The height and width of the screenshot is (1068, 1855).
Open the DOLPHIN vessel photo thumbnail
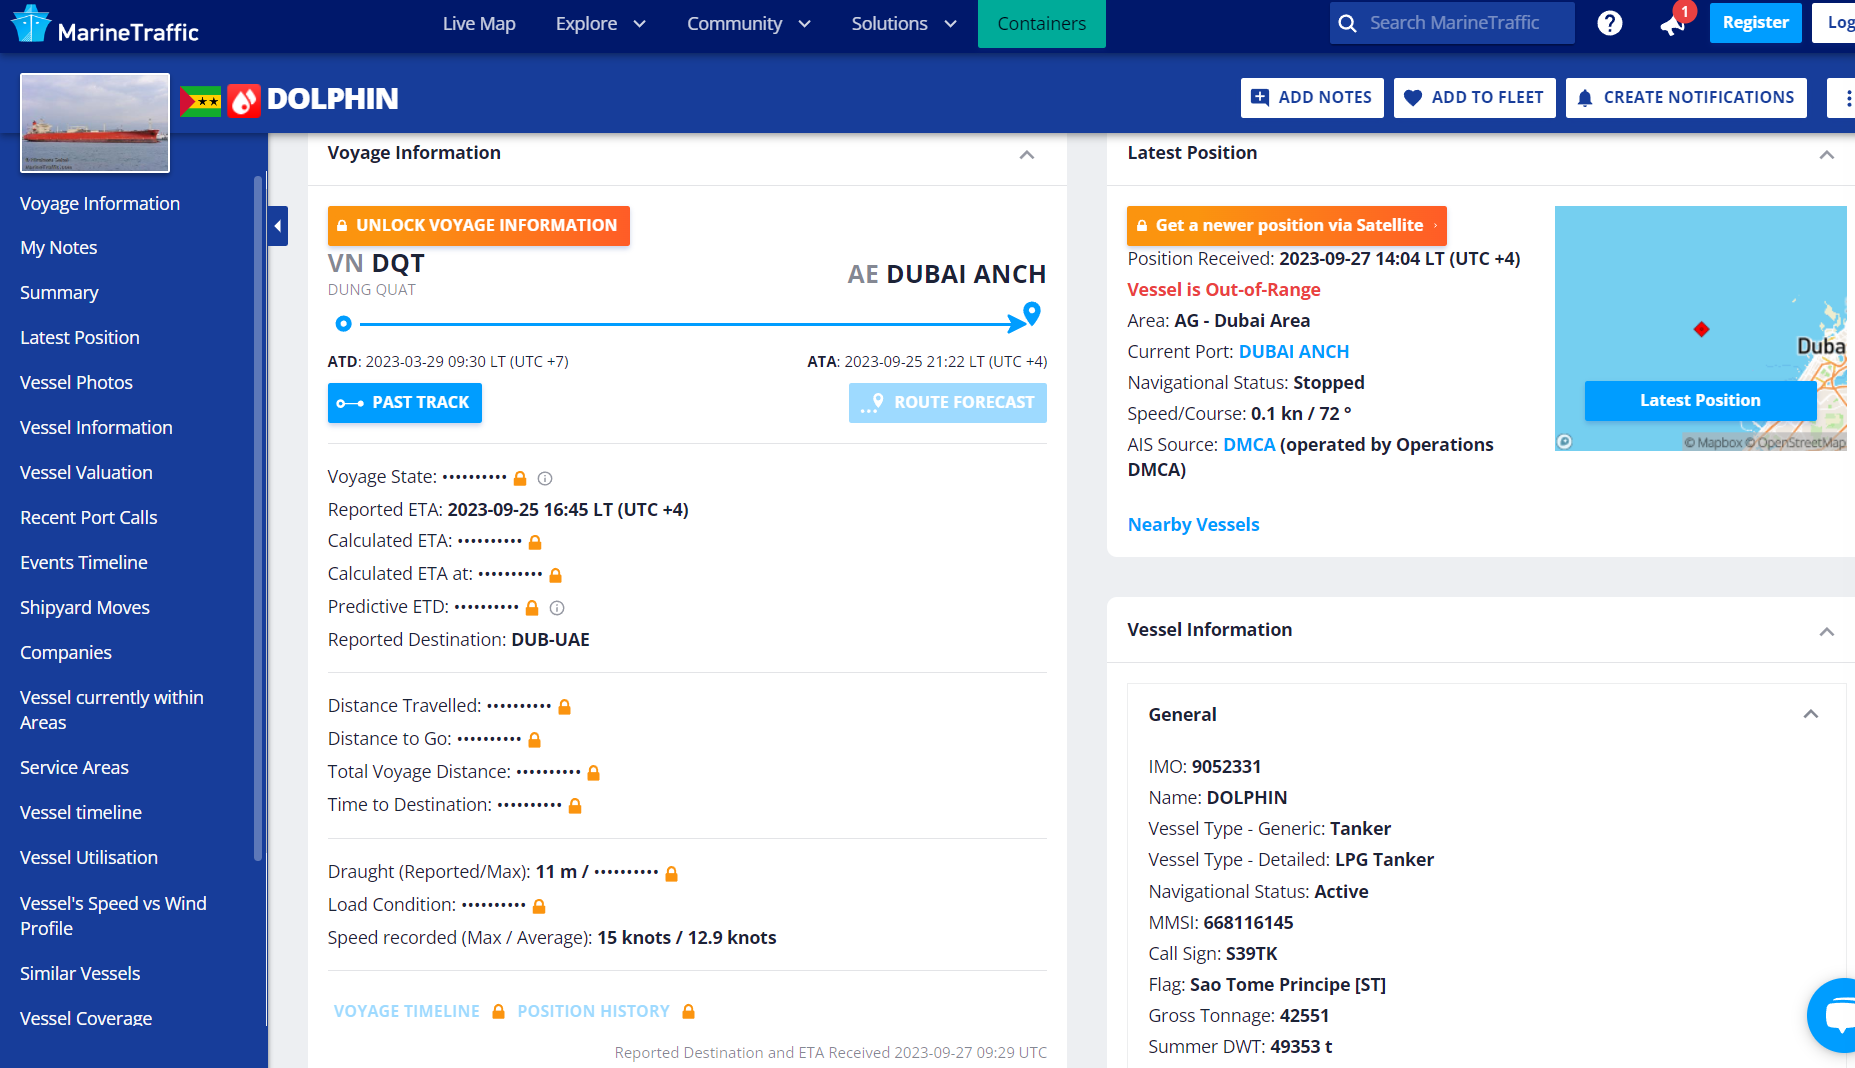95,123
